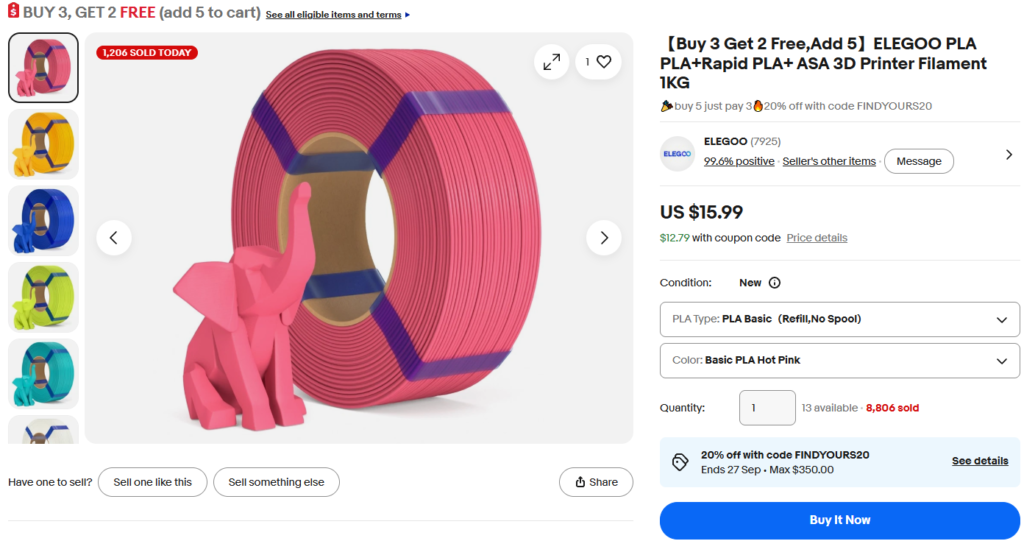Advance to the next product image
This screenshot has width=1024, height=541.
[604, 238]
